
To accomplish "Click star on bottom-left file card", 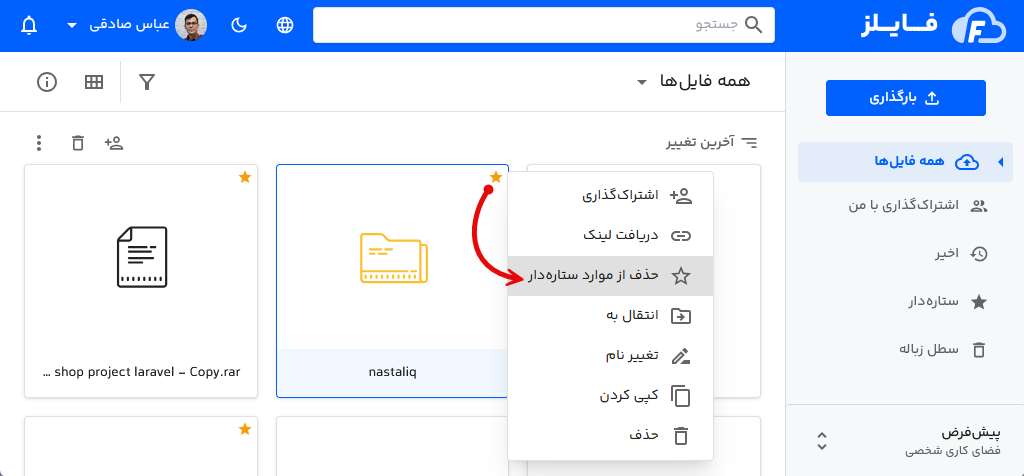I will coord(245,429).
